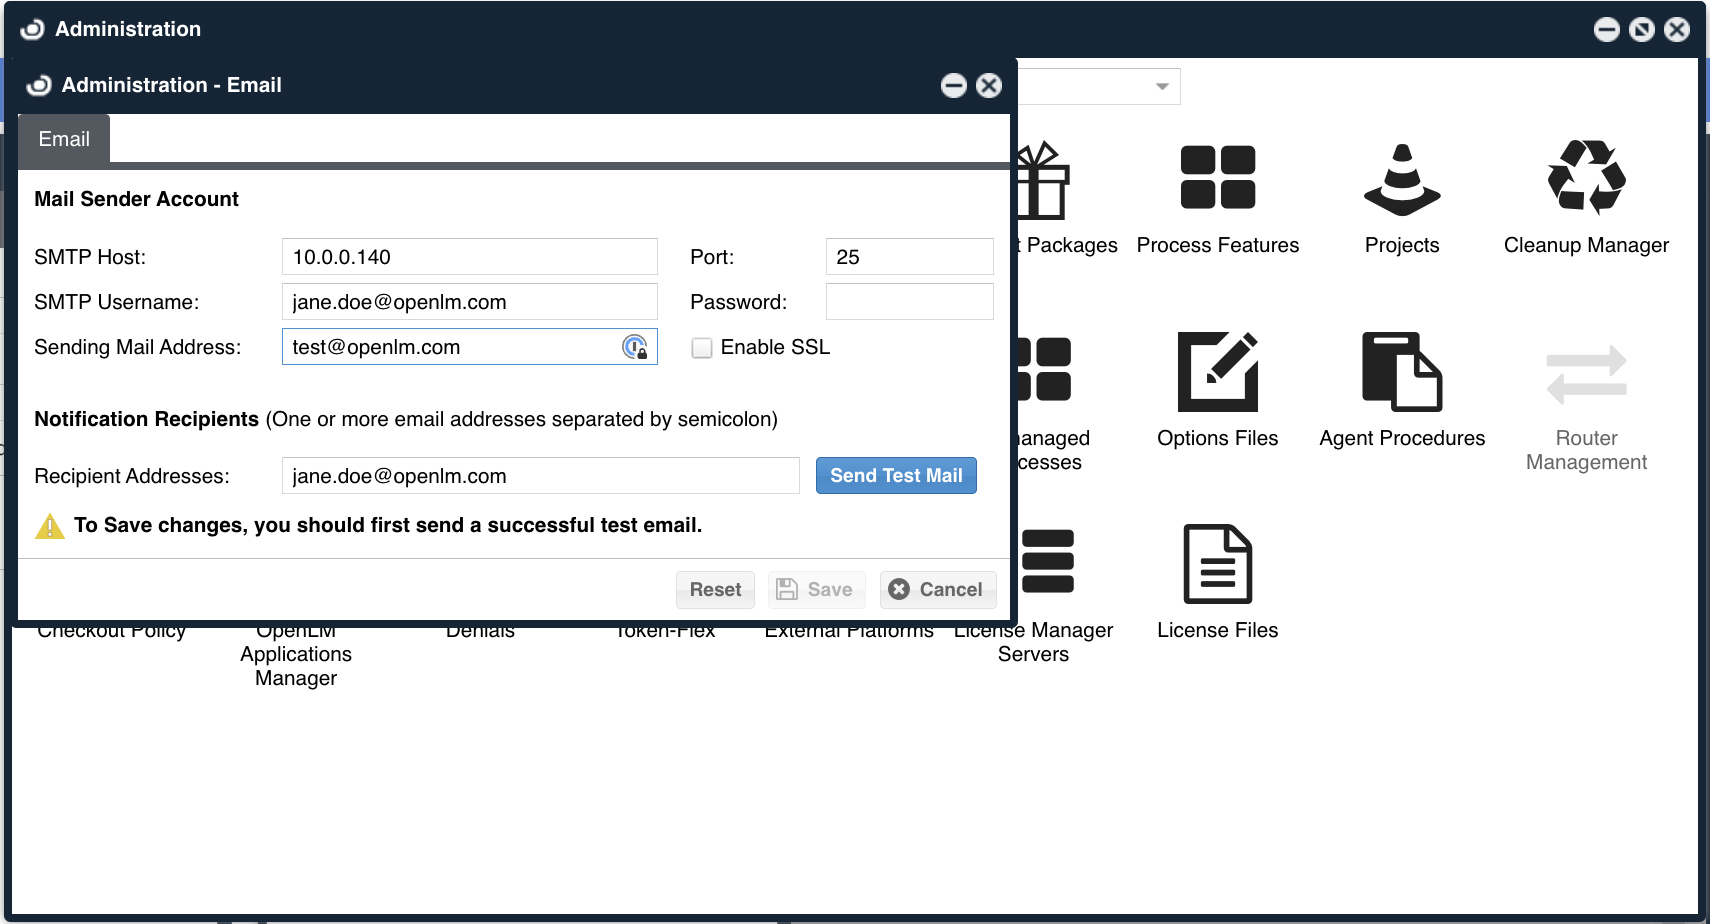
Task: Open the License Files document icon
Action: tap(1217, 564)
